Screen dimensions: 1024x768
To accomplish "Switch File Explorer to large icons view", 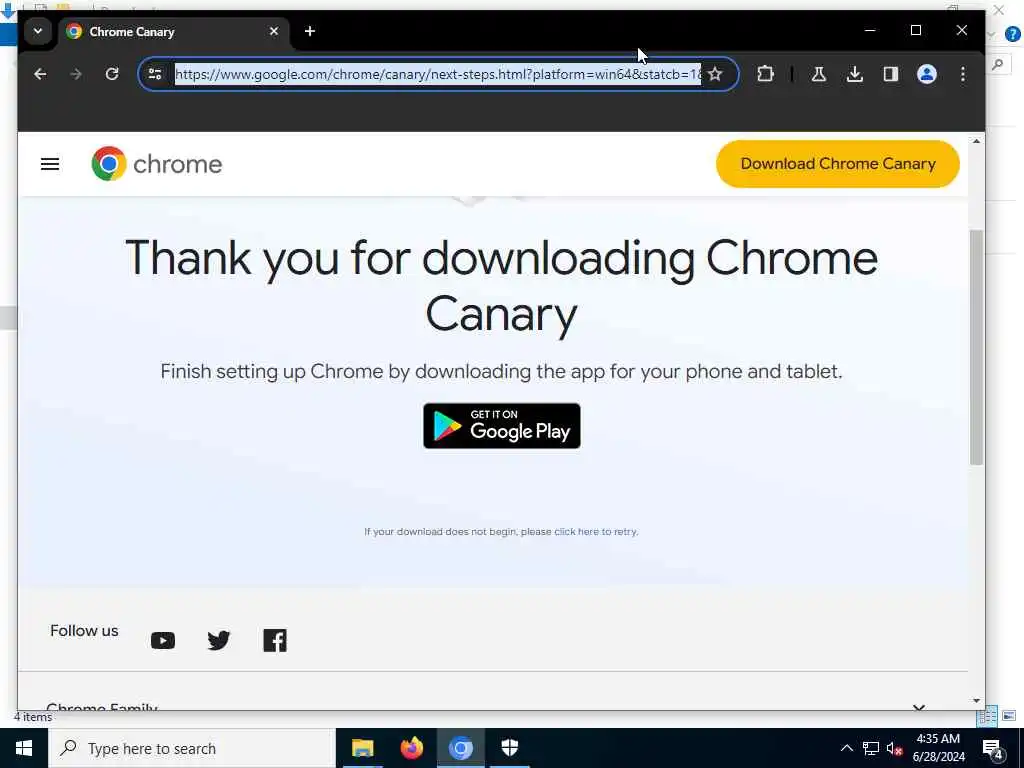I will 1009,716.
